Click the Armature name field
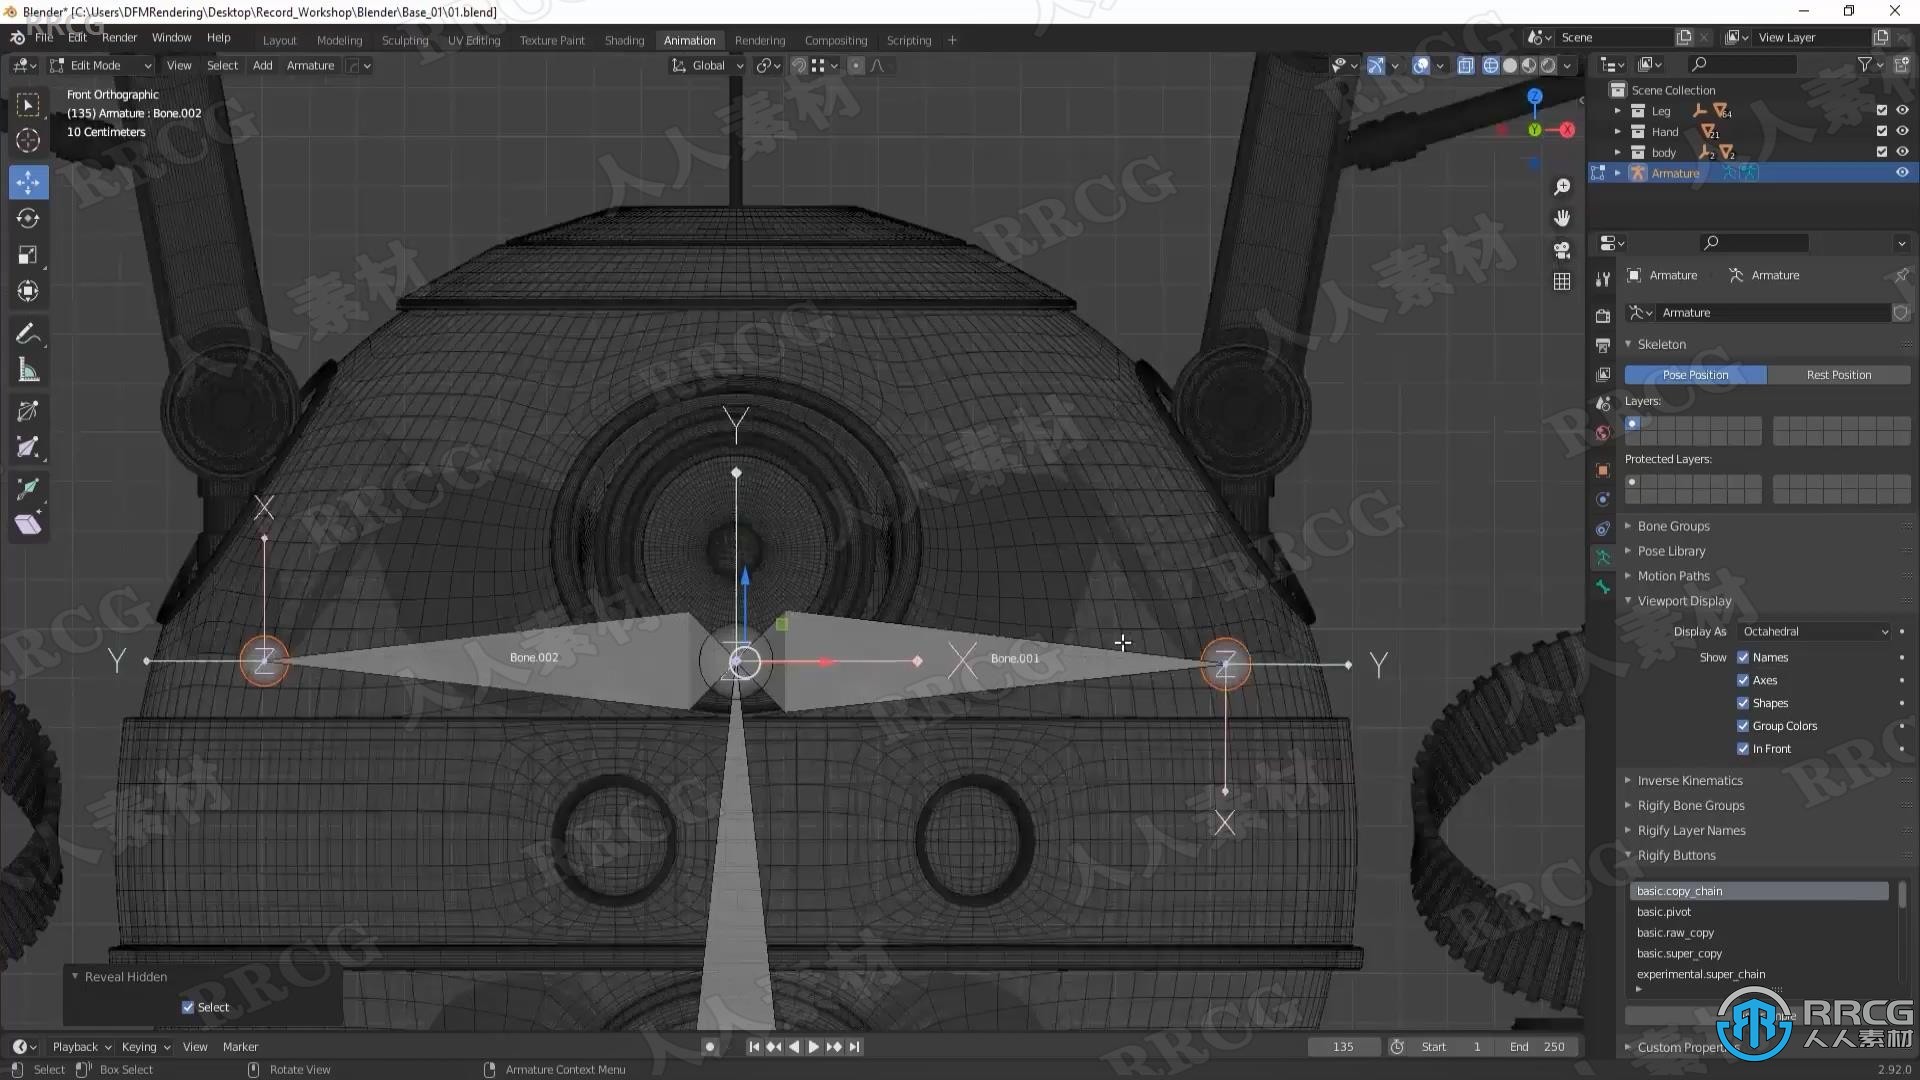The width and height of the screenshot is (1920, 1080). pyautogui.click(x=1772, y=312)
